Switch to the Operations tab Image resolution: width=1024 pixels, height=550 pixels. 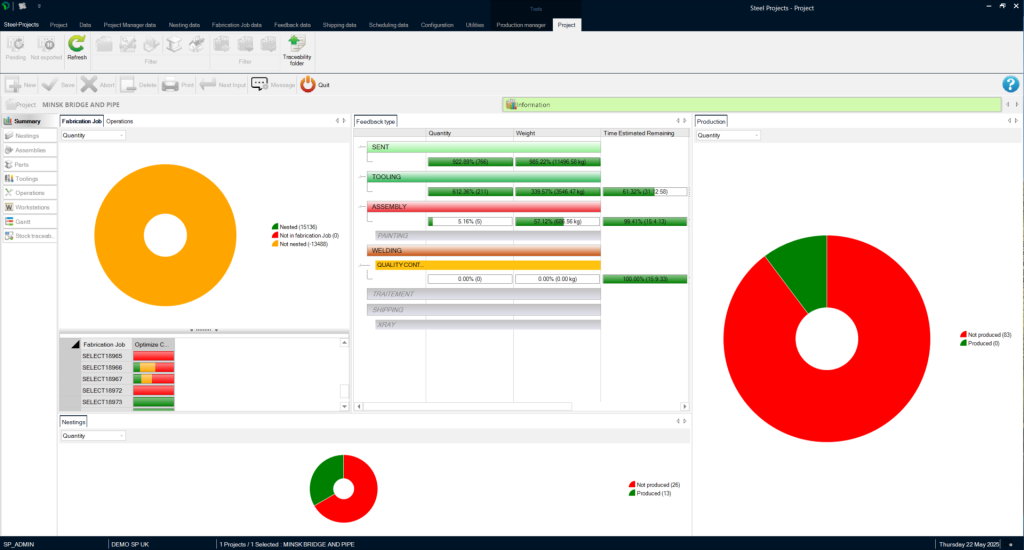[x=119, y=121]
